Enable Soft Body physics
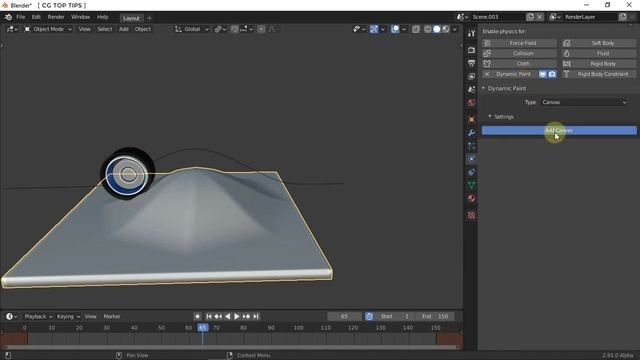 pyautogui.click(x=599, y=43)
